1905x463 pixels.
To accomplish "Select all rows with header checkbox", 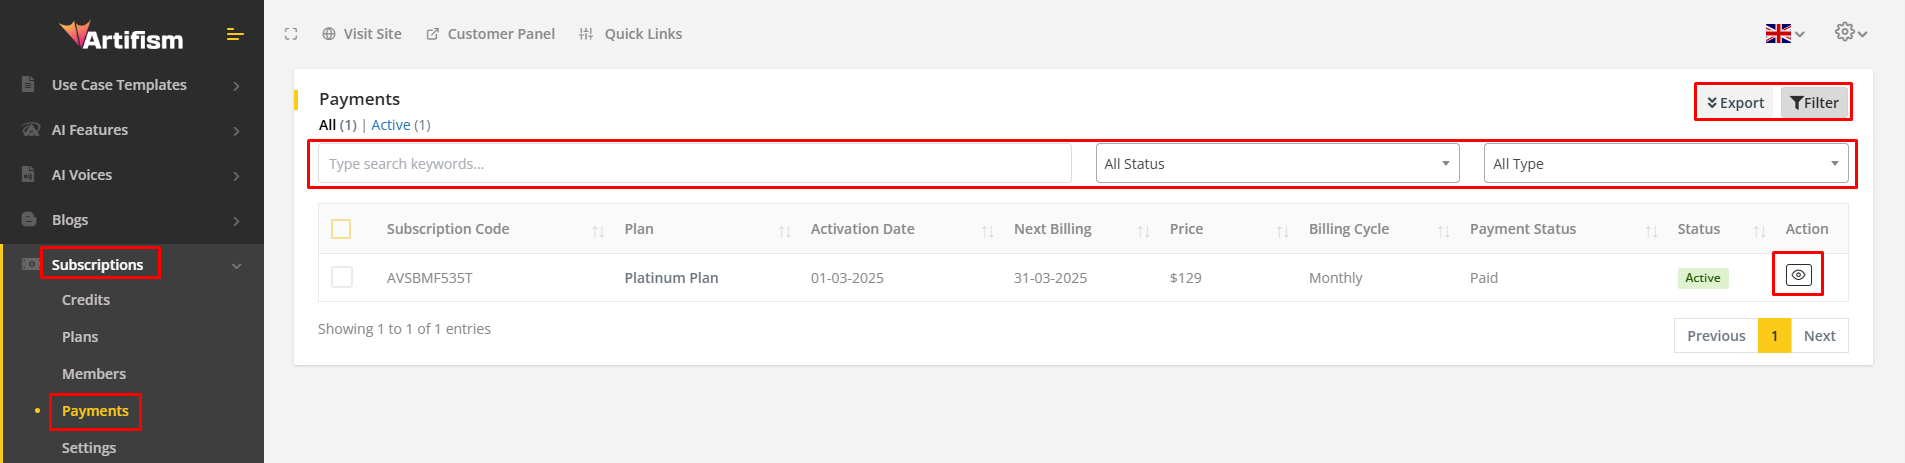I will click(x=341, y=229).
